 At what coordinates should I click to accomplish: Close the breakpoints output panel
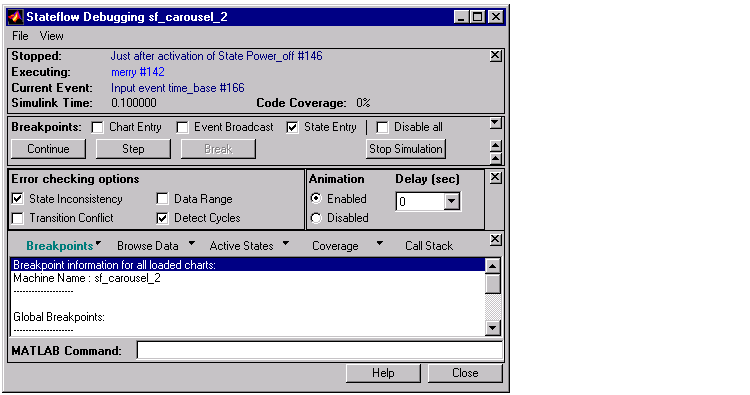[x=496, y=239]
